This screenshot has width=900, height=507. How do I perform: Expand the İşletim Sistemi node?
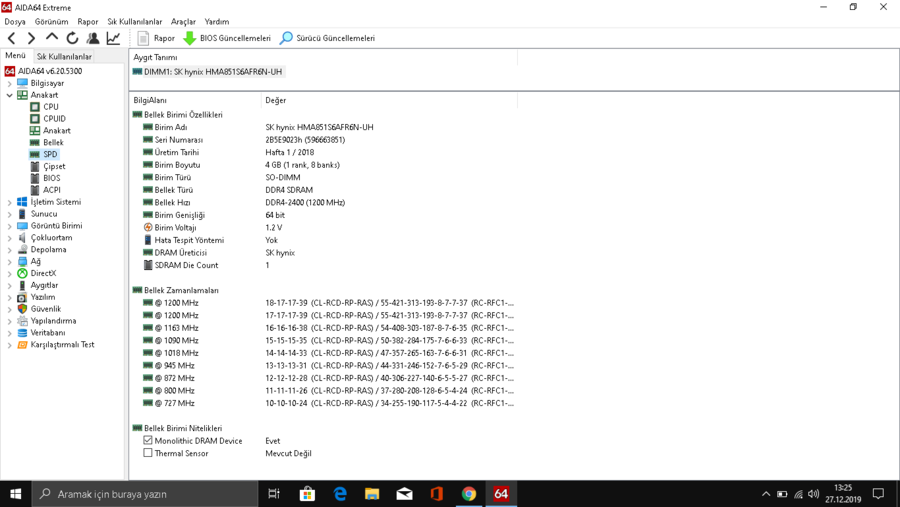coord(9,202)
